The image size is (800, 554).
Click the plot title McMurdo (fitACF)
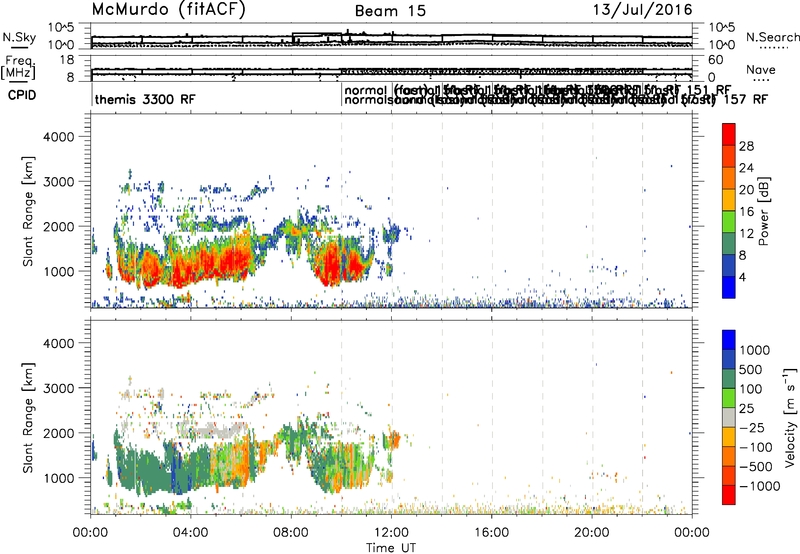point(168,10)
